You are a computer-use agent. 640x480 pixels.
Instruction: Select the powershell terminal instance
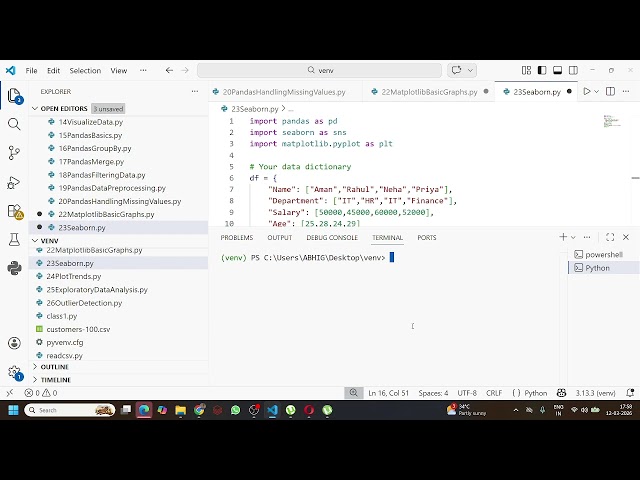coord(604,254)
